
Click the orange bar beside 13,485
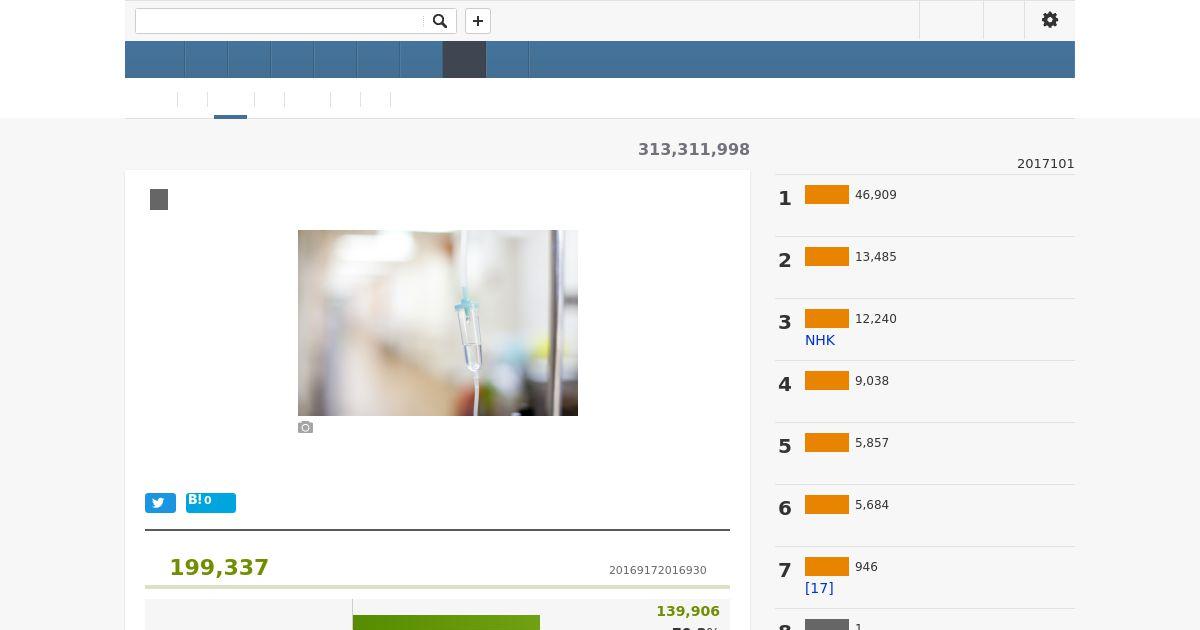click(x=827, y=257)
